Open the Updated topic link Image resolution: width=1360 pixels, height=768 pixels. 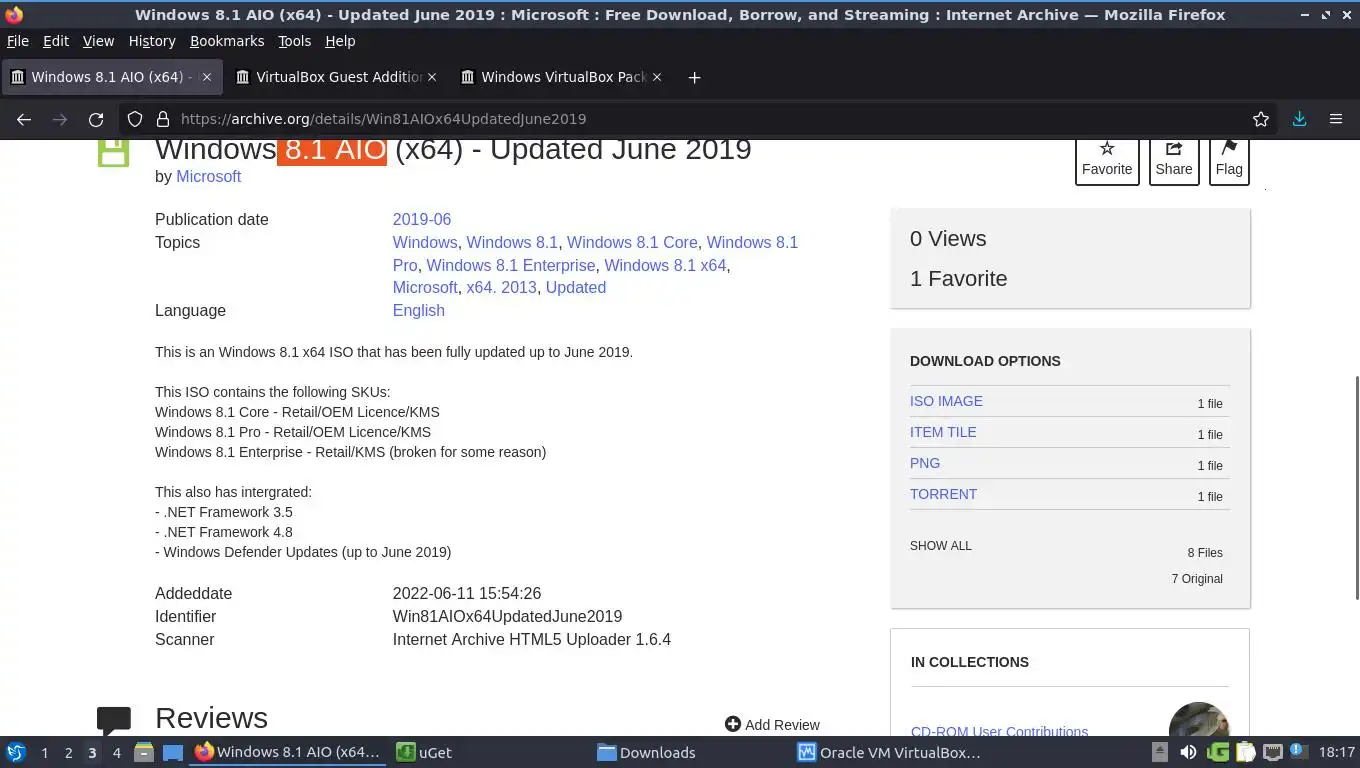pyautogui.click(x=576, y=287)
